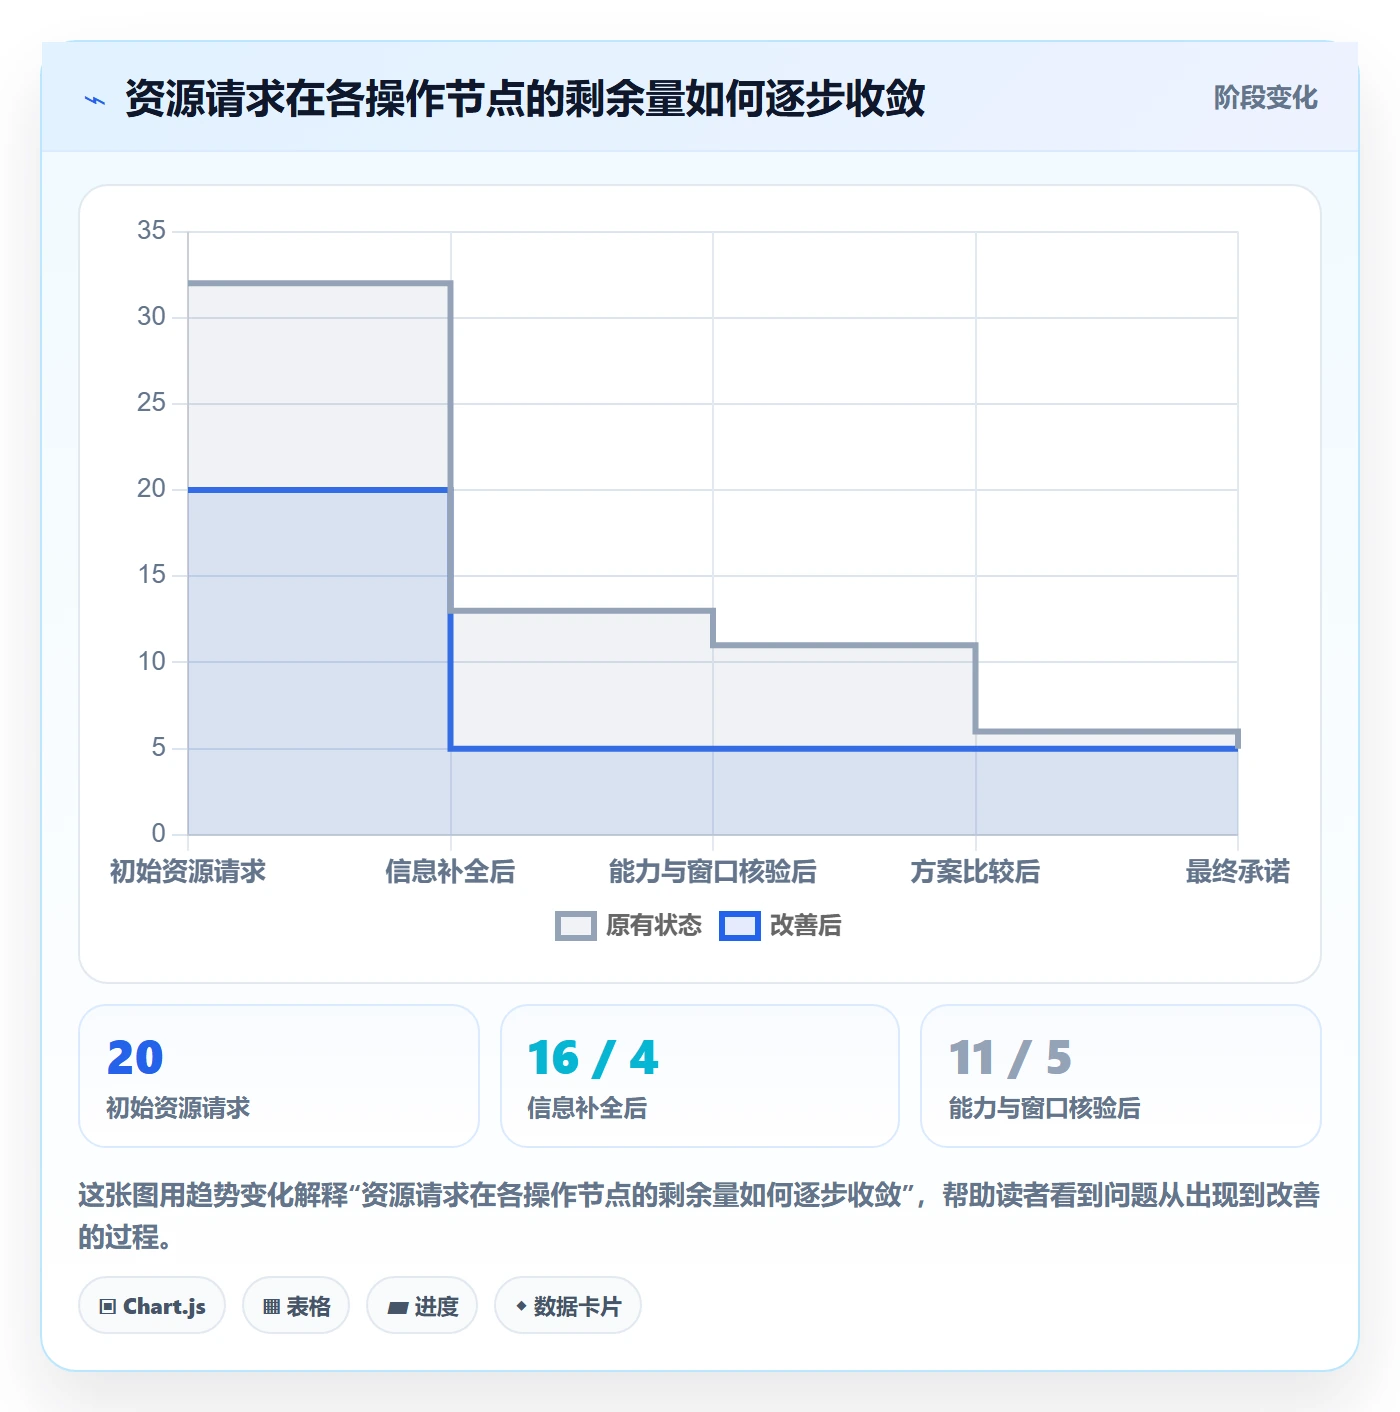Open the 信息补全后 stat card showing 16 / 4
Screen dimensions: 1400x1412
point(700,1076)
